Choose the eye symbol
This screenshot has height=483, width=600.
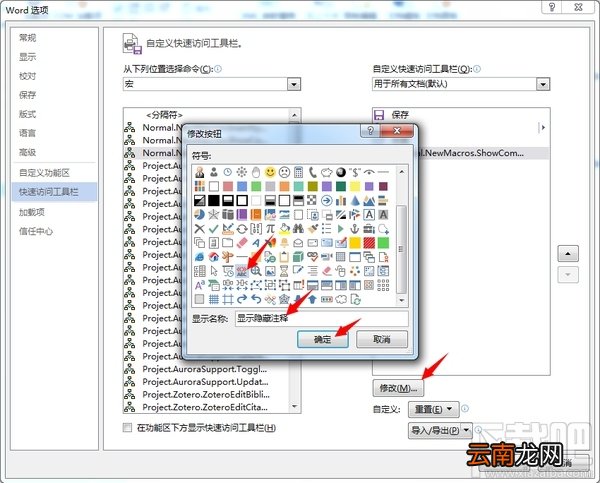[369, 172]
